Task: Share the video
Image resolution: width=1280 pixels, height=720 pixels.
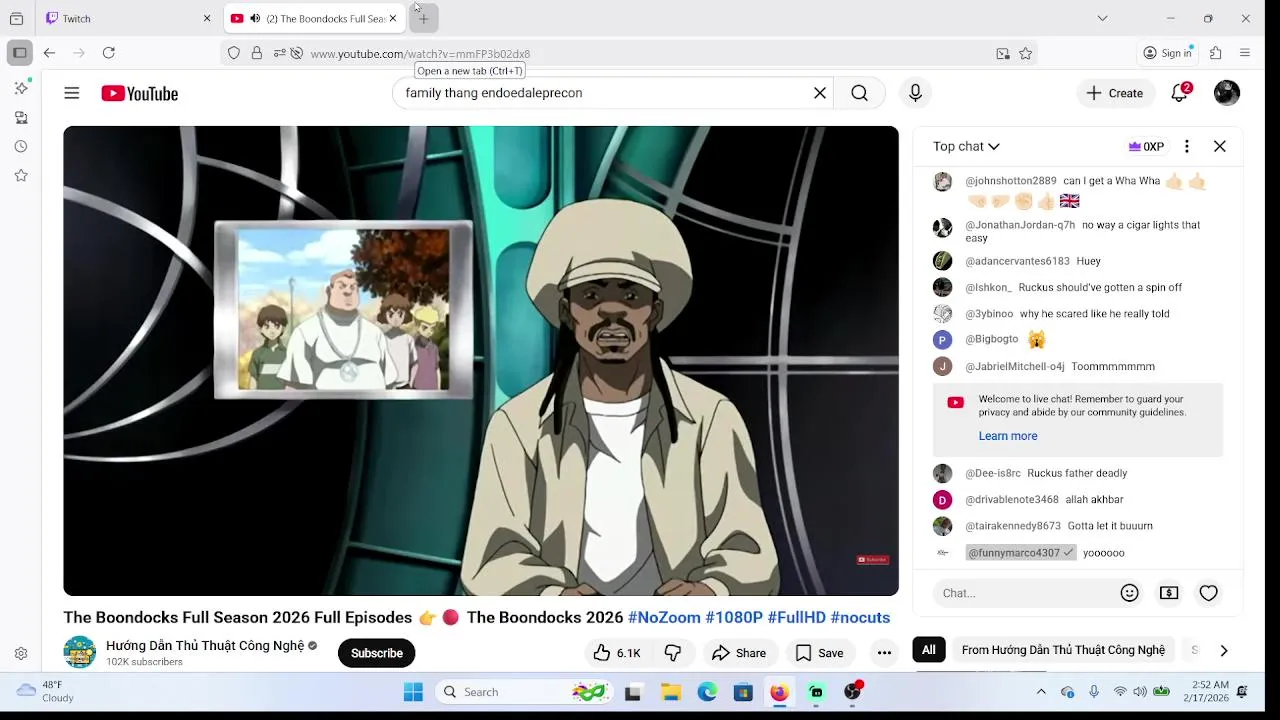Action: (x=739, y=653)
